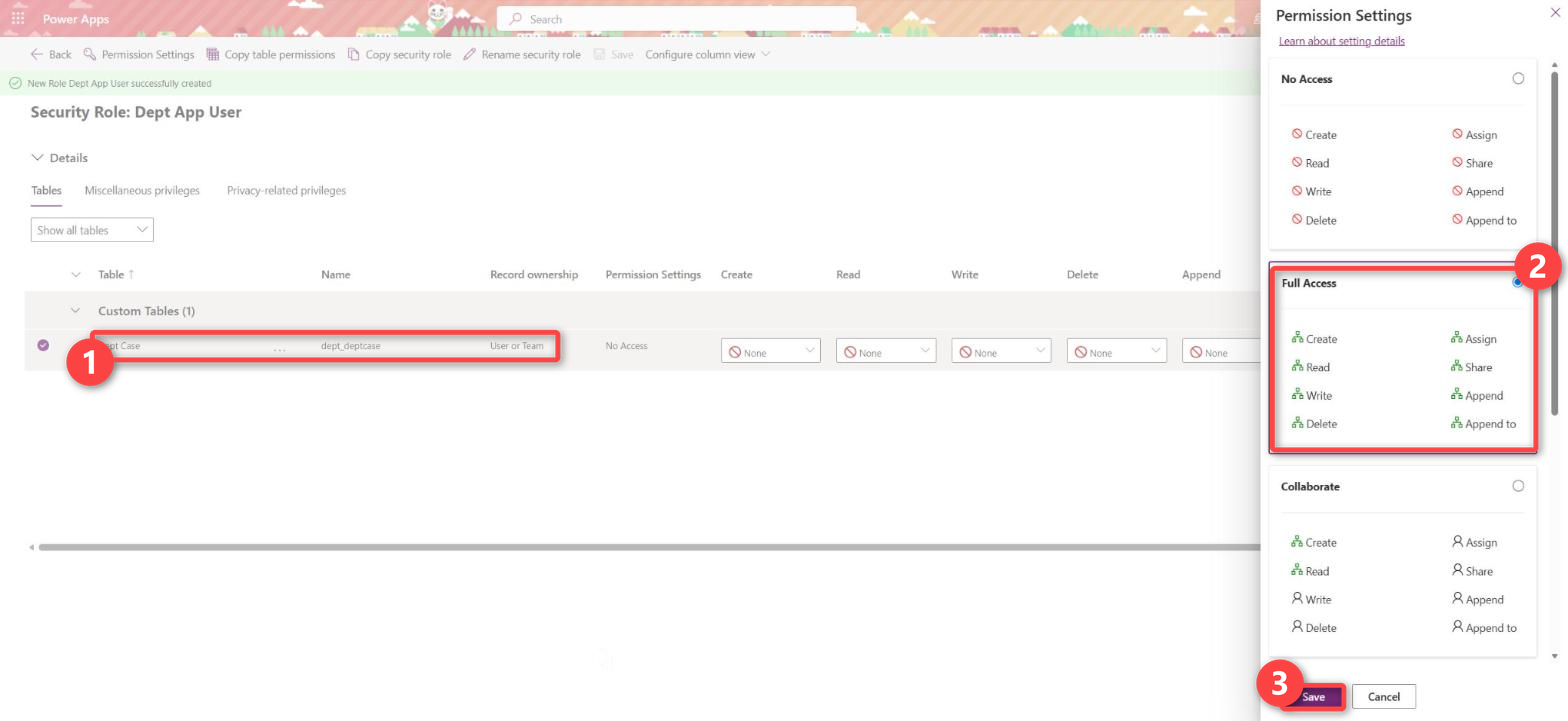Click Rename security role command
The height and width of the screenshot is (721, 1568).
tap(522, 54)
